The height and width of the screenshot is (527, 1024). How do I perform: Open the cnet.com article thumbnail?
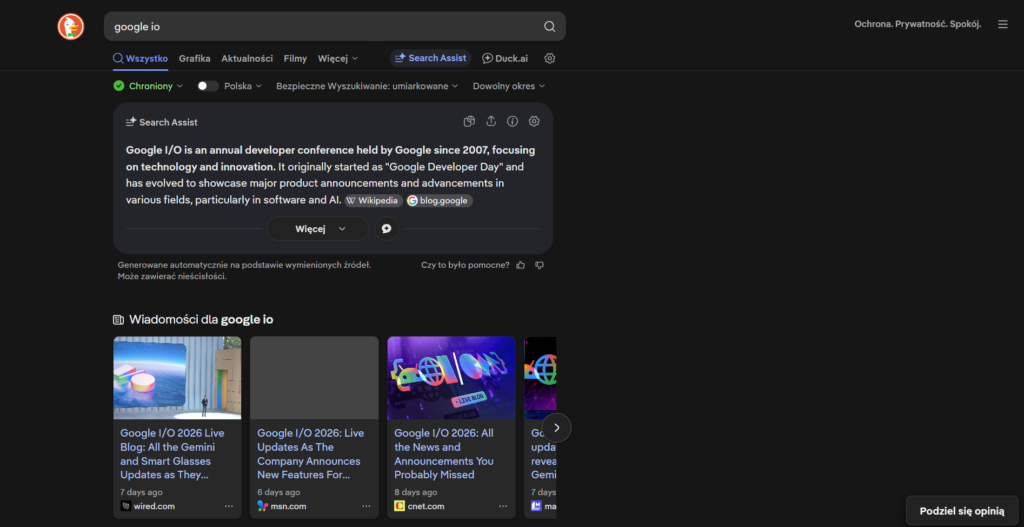pyautogui.click(x=451, y=377)
